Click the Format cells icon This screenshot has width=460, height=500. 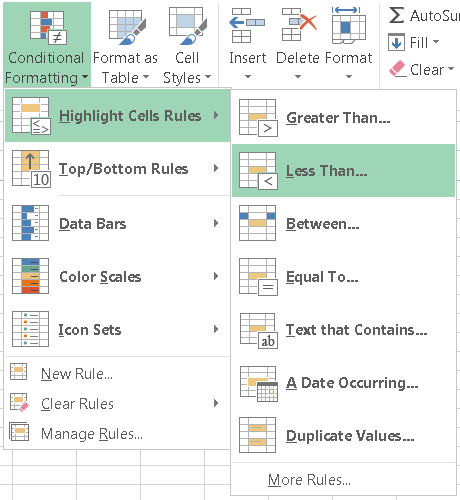pyautogui.click(x=348, y=25)
